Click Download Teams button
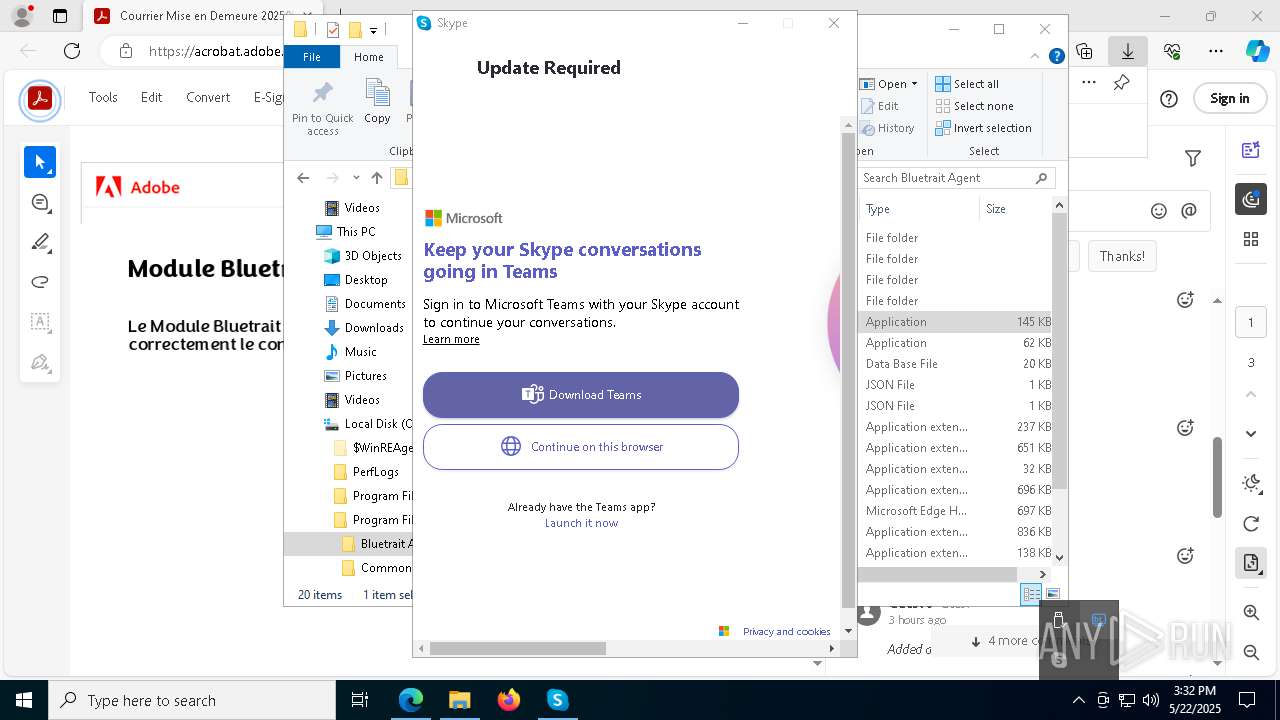The height and width of the screenshot is (720, 1280). click(x=581, y=395)
